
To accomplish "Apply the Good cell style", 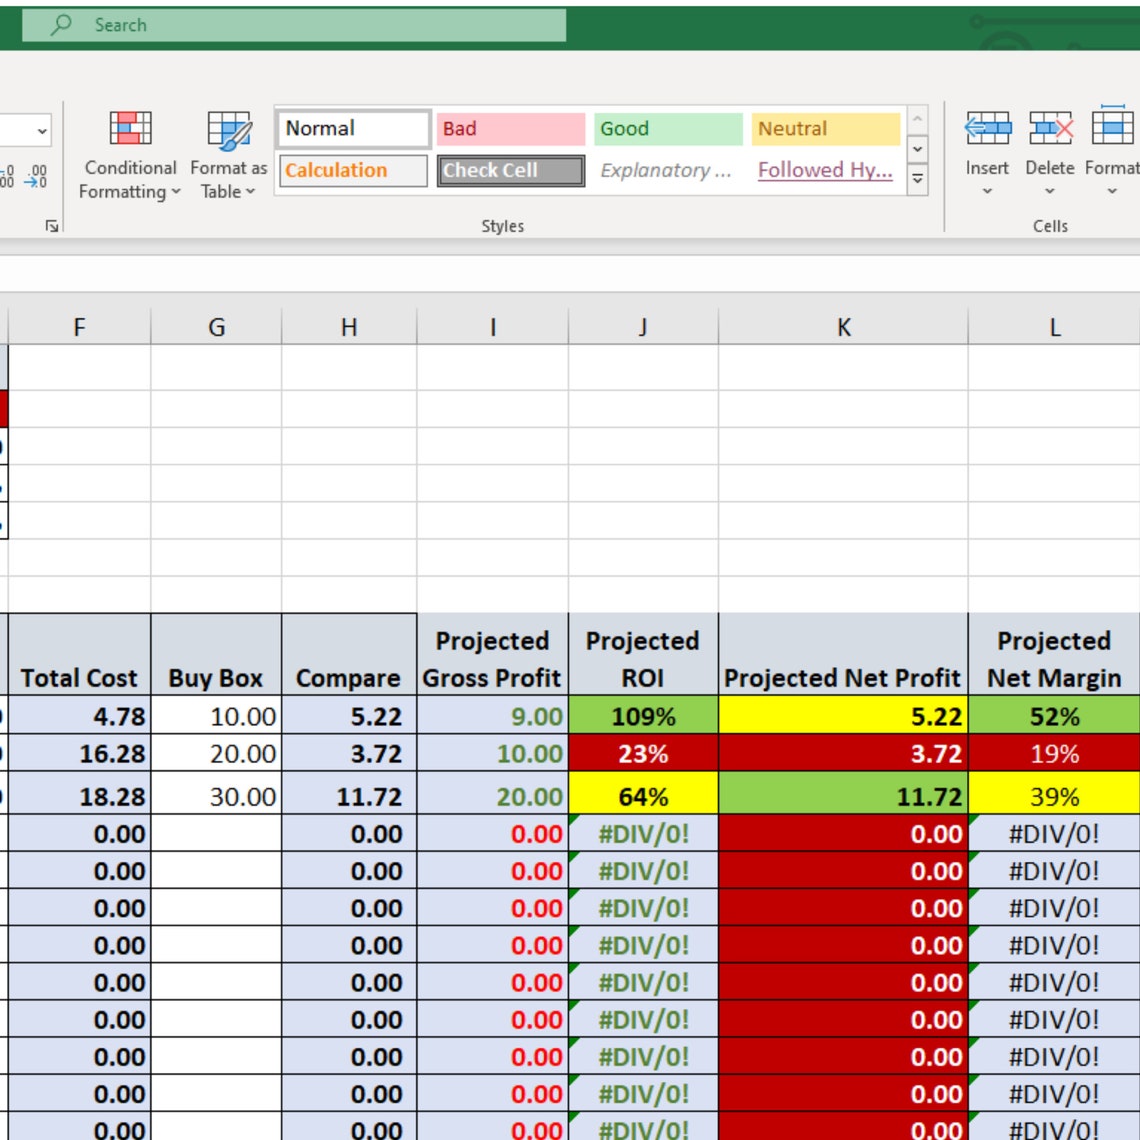I will click(x=666, y=128).
